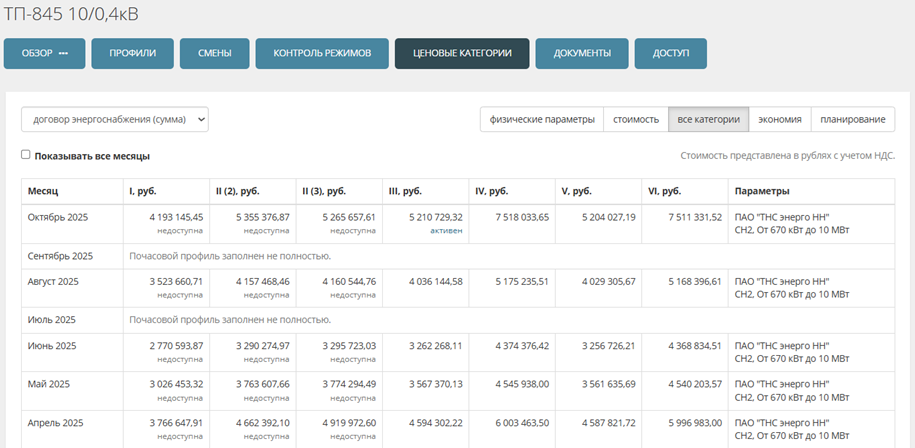Switch view to физические параметры
915x448 pixels.
coord(541,119)
